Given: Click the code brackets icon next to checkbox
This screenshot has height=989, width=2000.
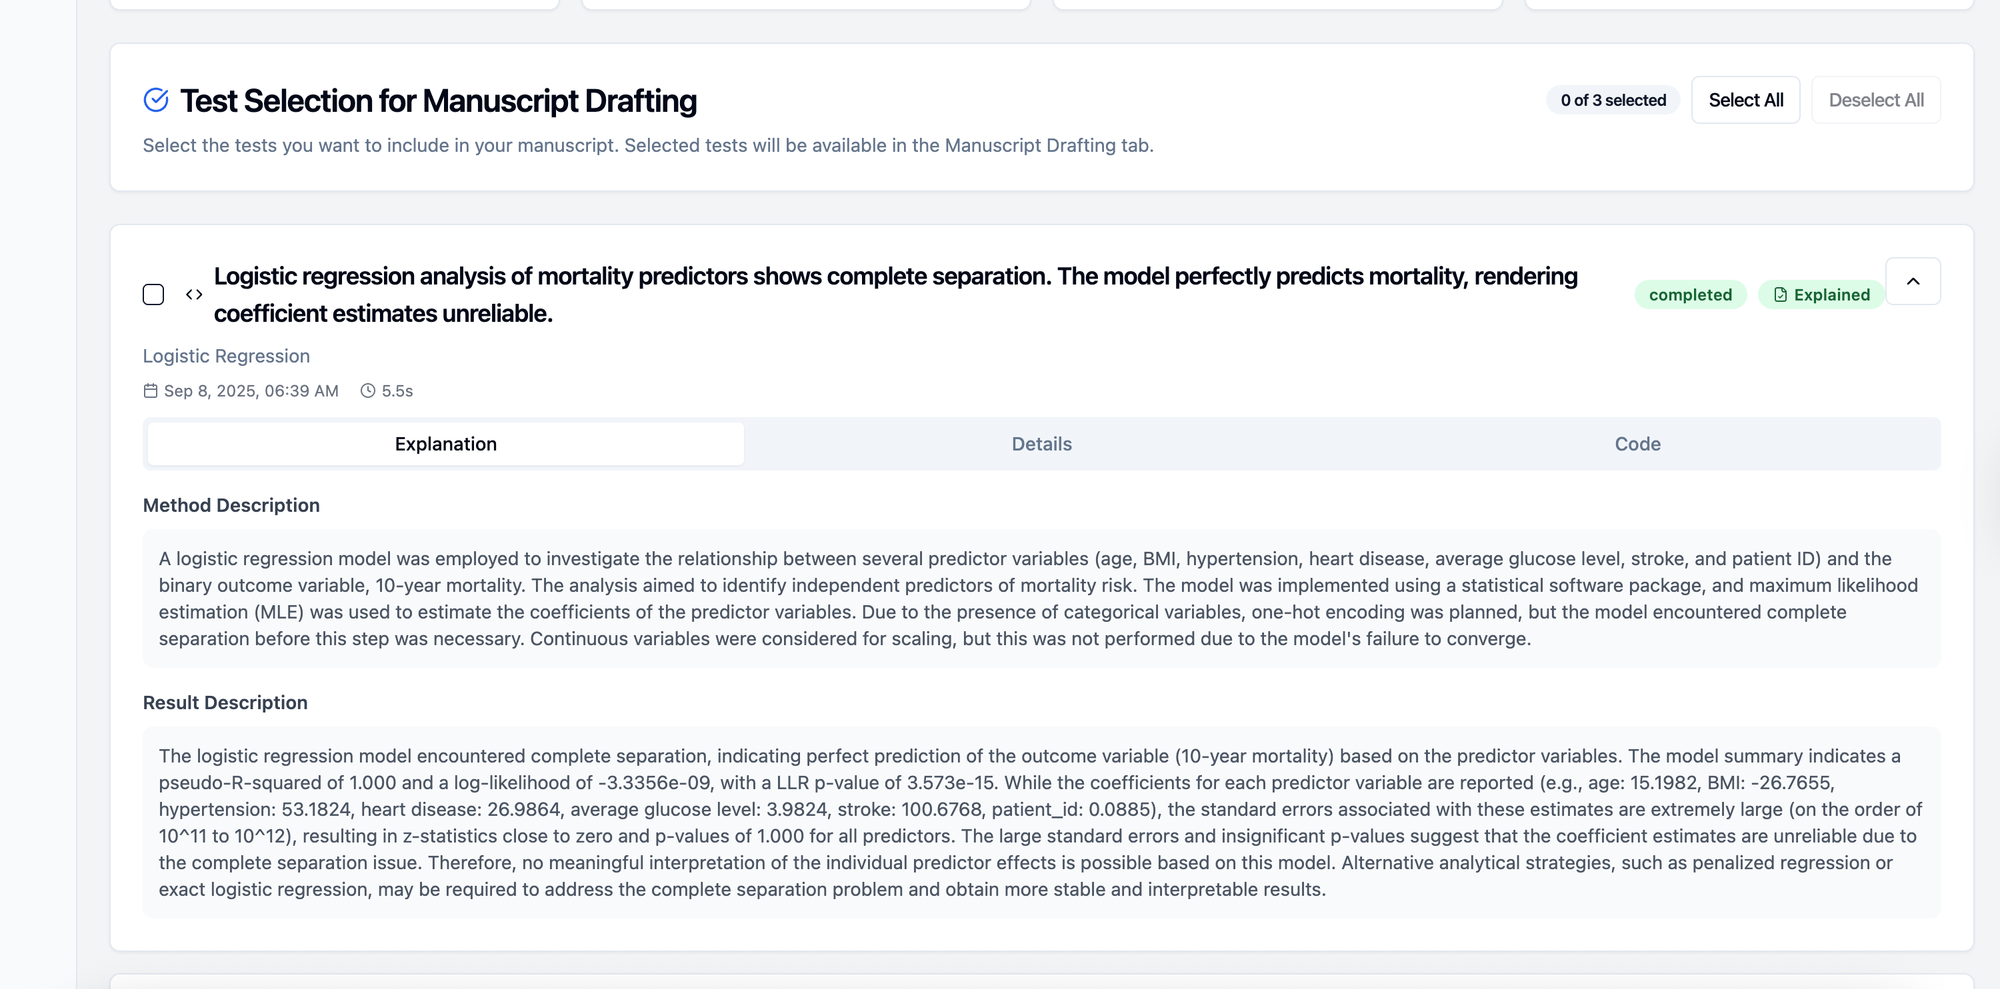Looking at the screenshot, I should click(x=194, y=295).
